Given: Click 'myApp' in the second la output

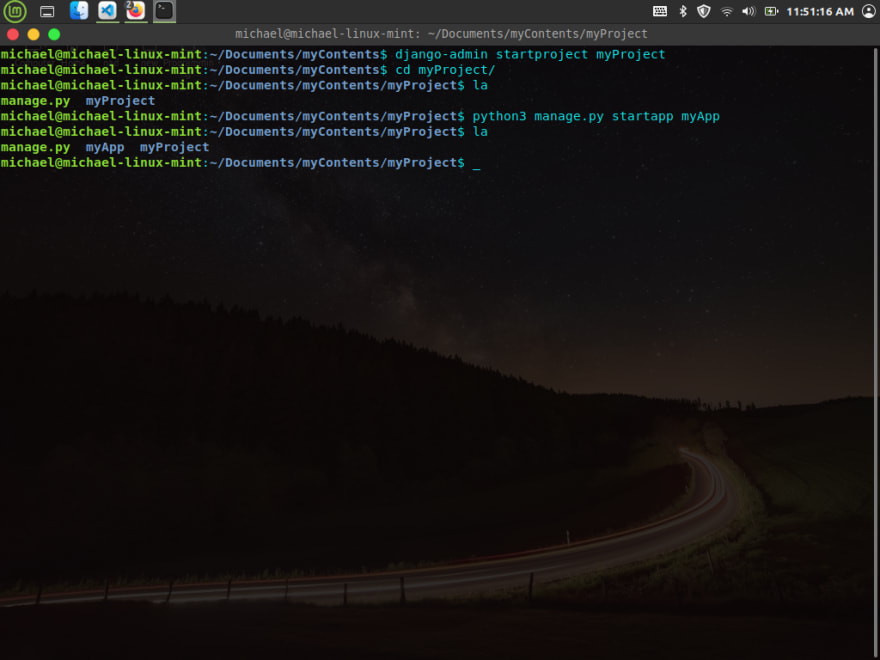Looking at the screenshot, I should point(105,148).
